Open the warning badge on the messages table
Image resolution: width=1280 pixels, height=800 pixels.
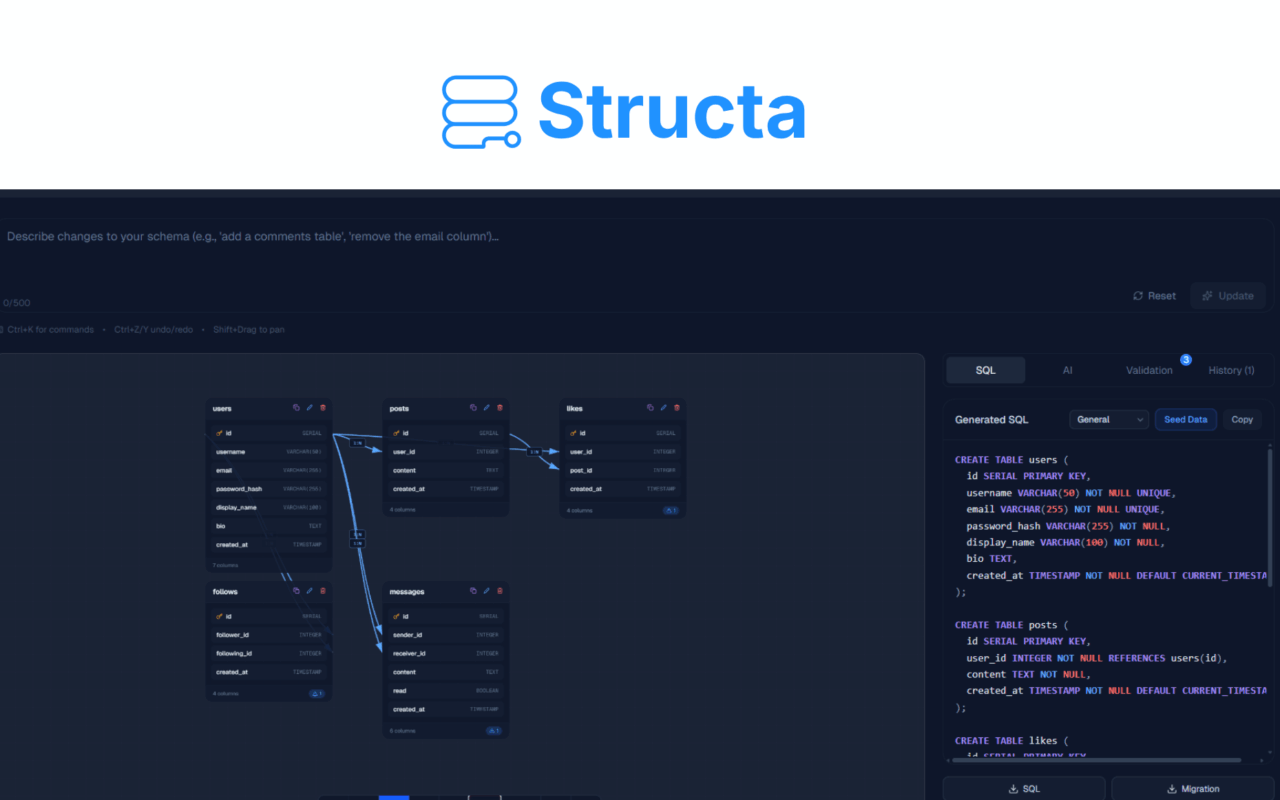tap(494, 731)
